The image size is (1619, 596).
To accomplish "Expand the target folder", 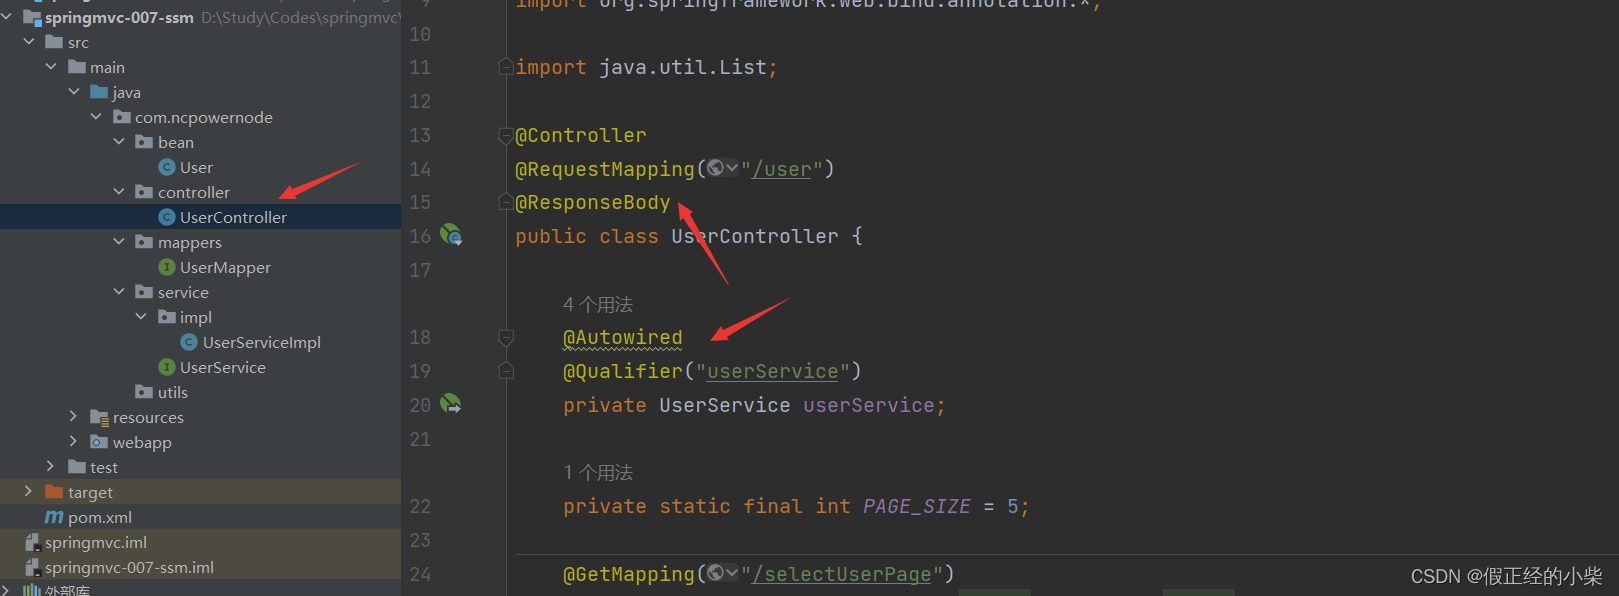I will point(28,491).
